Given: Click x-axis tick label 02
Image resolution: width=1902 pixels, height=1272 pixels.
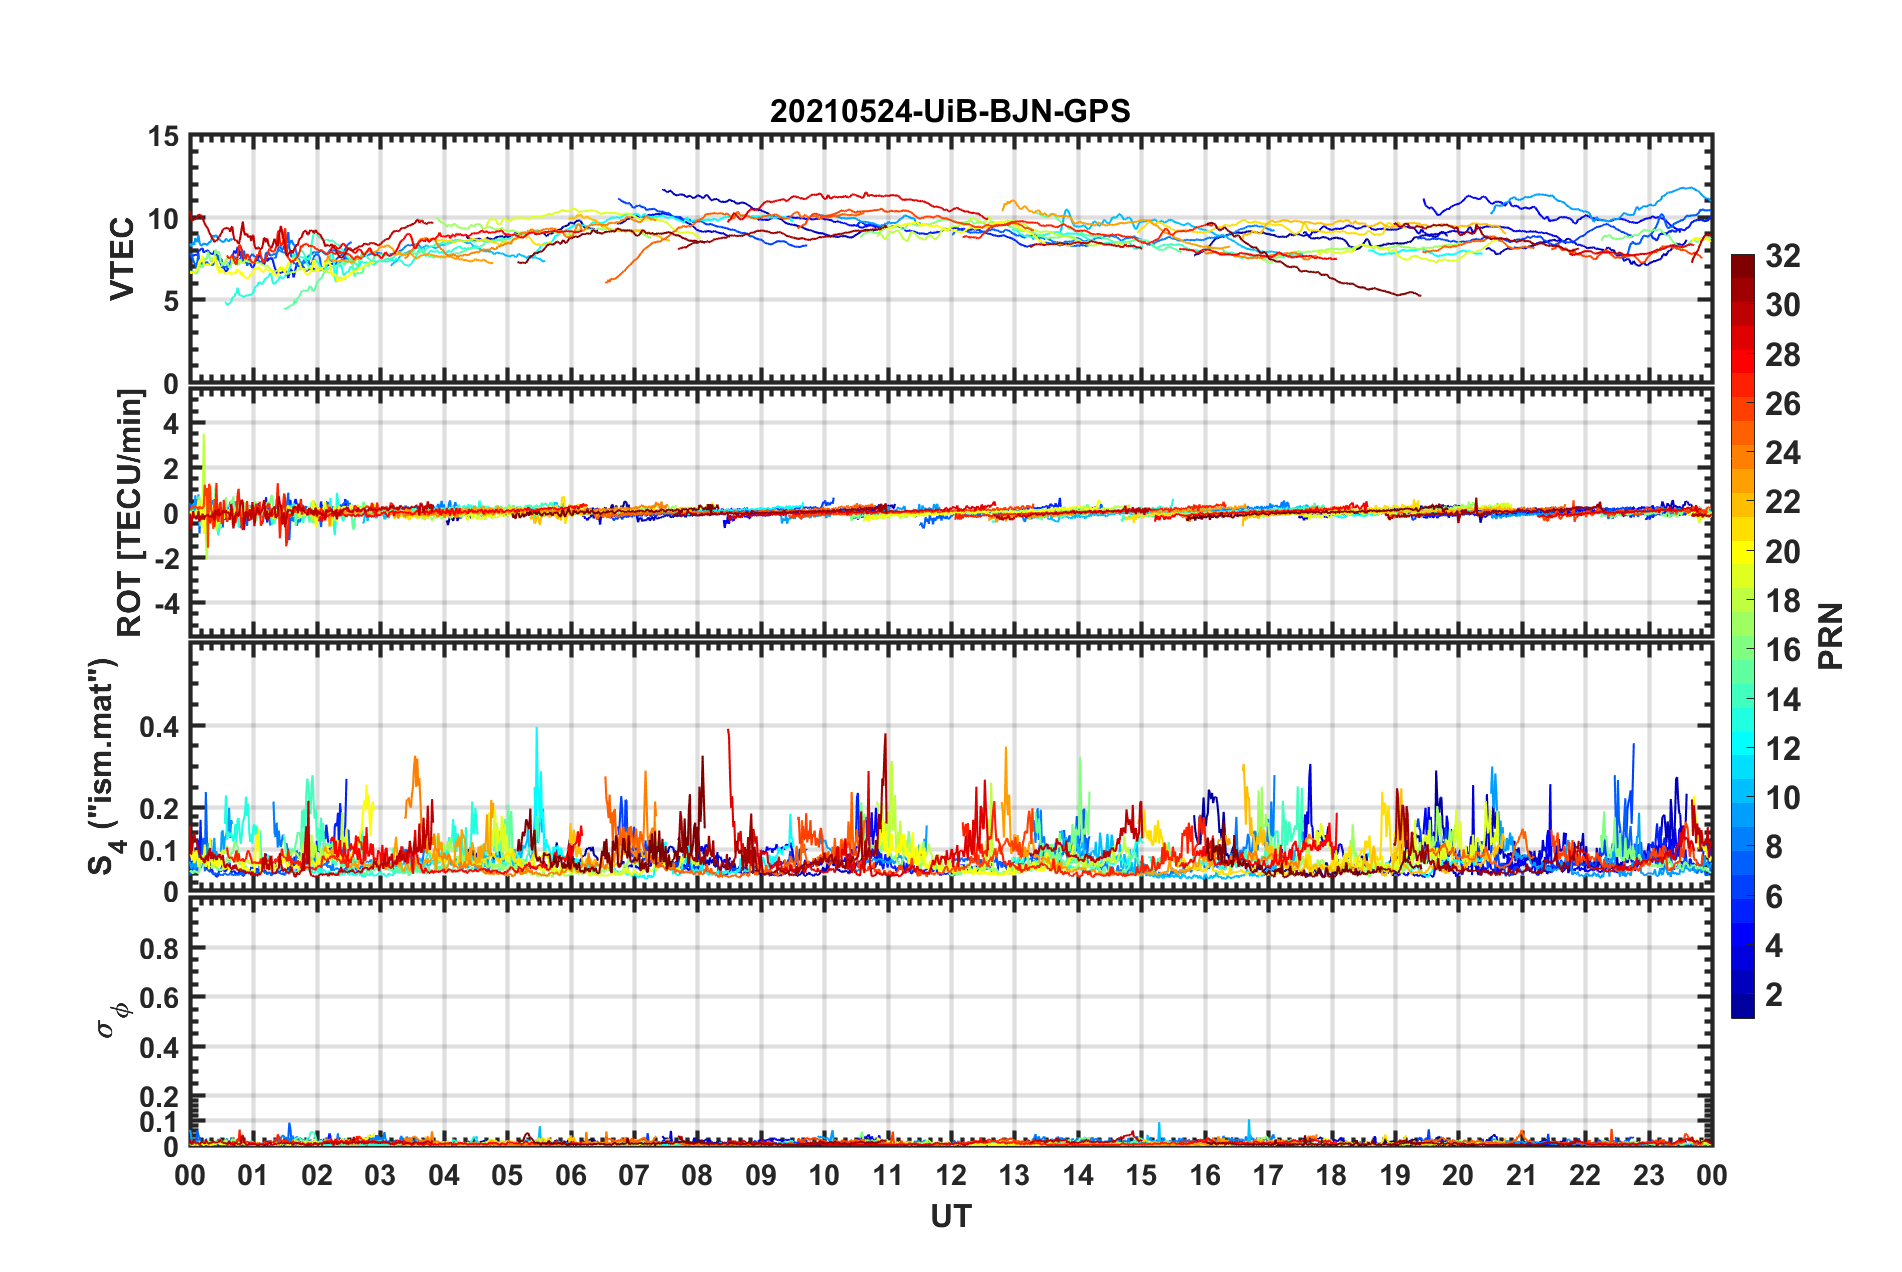Looking at the screenshot, I should tap(317, 1176).
